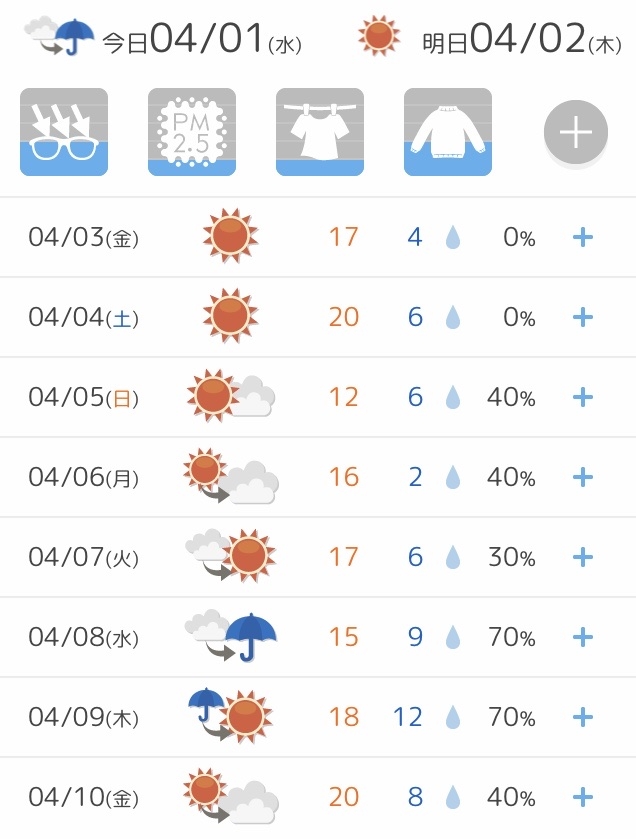The height and width of the screenshot is (839, 636).
Task: Expand details for 04/07 with plus sign
Action: click(x=583, y=557)
